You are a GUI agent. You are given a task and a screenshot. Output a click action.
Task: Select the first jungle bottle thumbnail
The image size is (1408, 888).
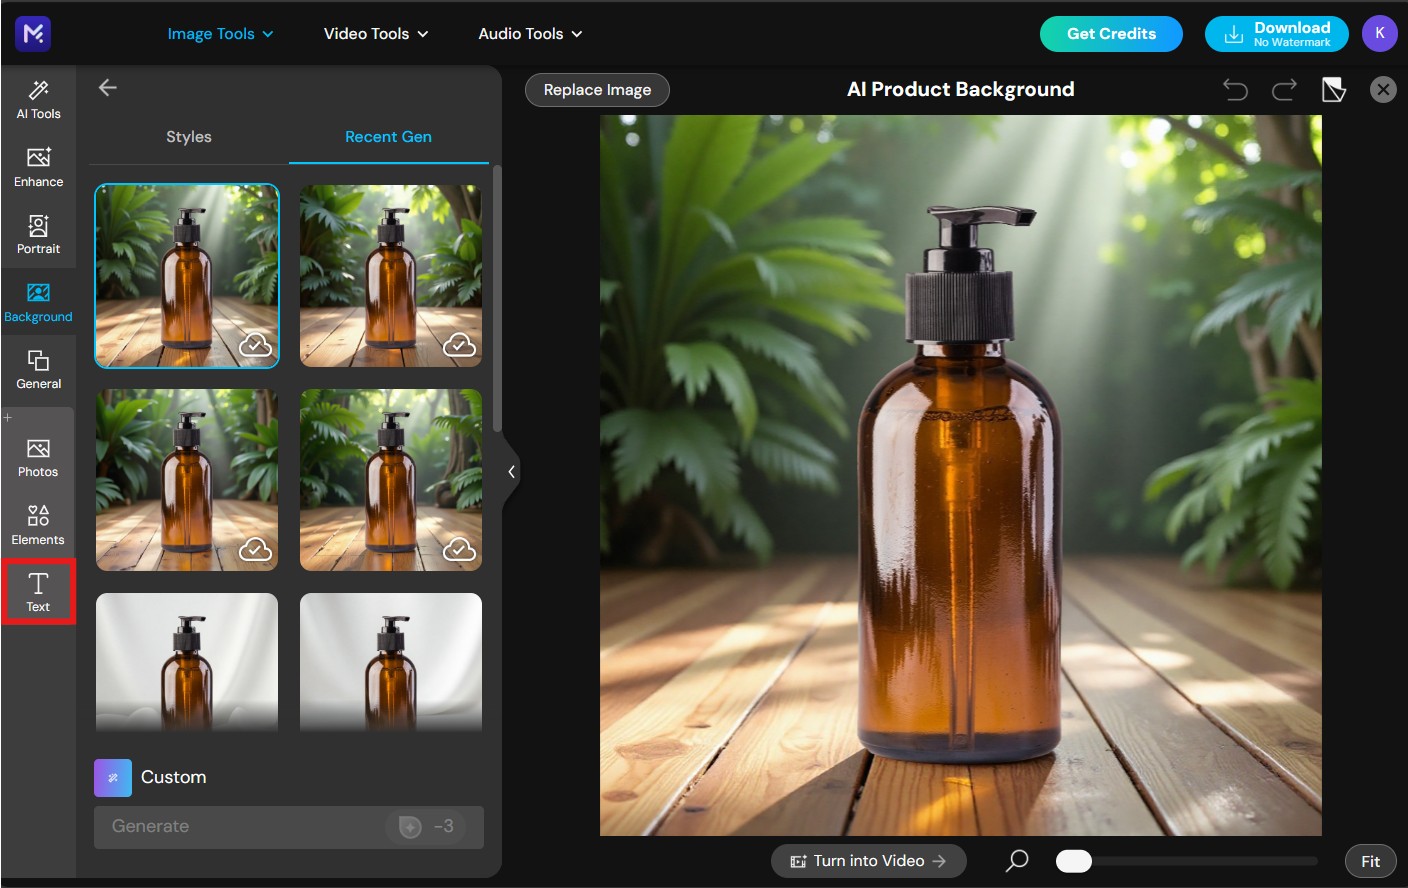pos(187,276)
